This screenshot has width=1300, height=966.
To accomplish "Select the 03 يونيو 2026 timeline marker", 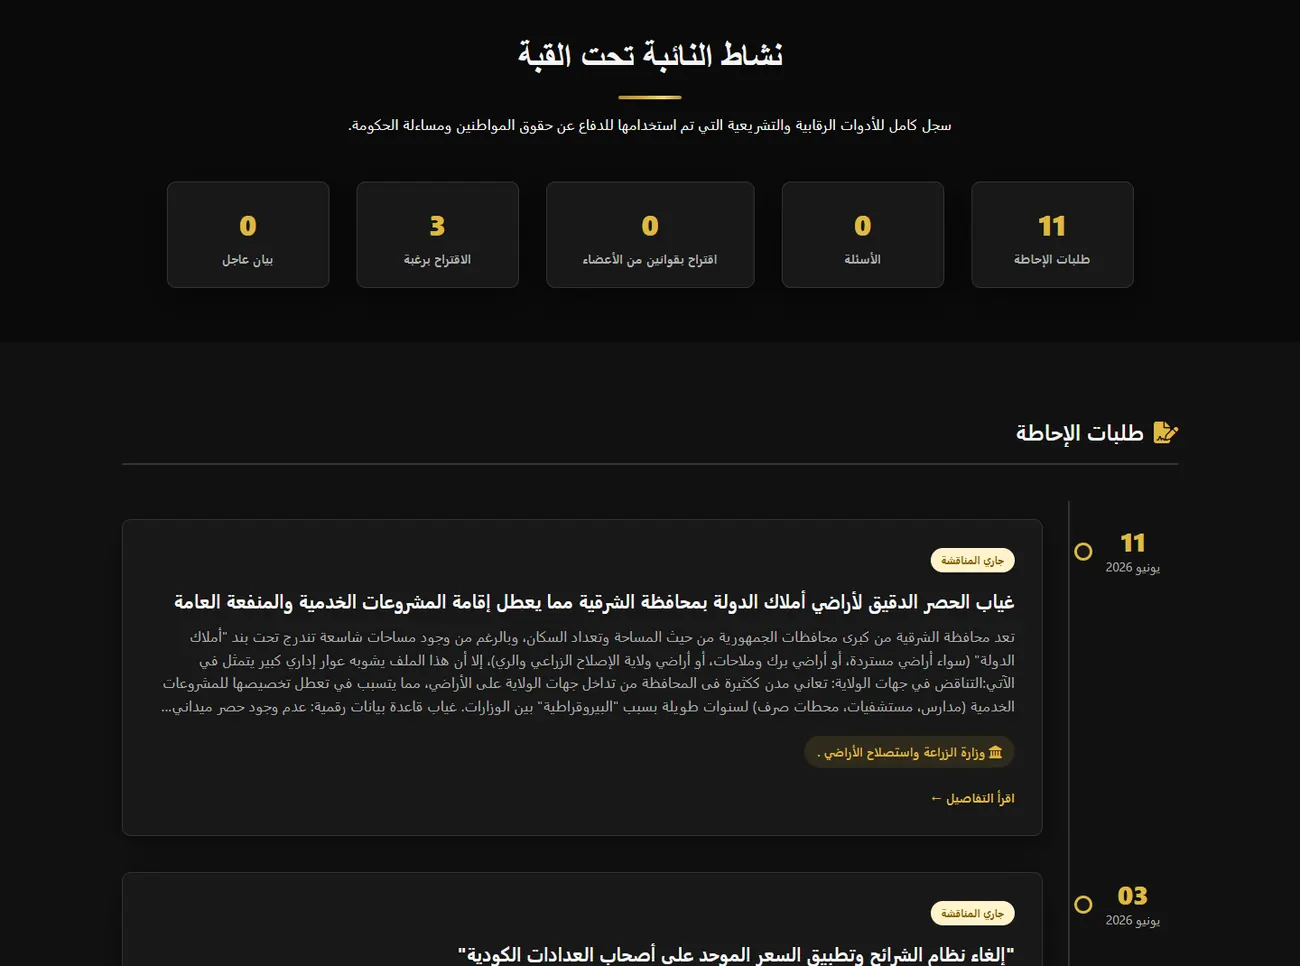I will click(1083, 904).
